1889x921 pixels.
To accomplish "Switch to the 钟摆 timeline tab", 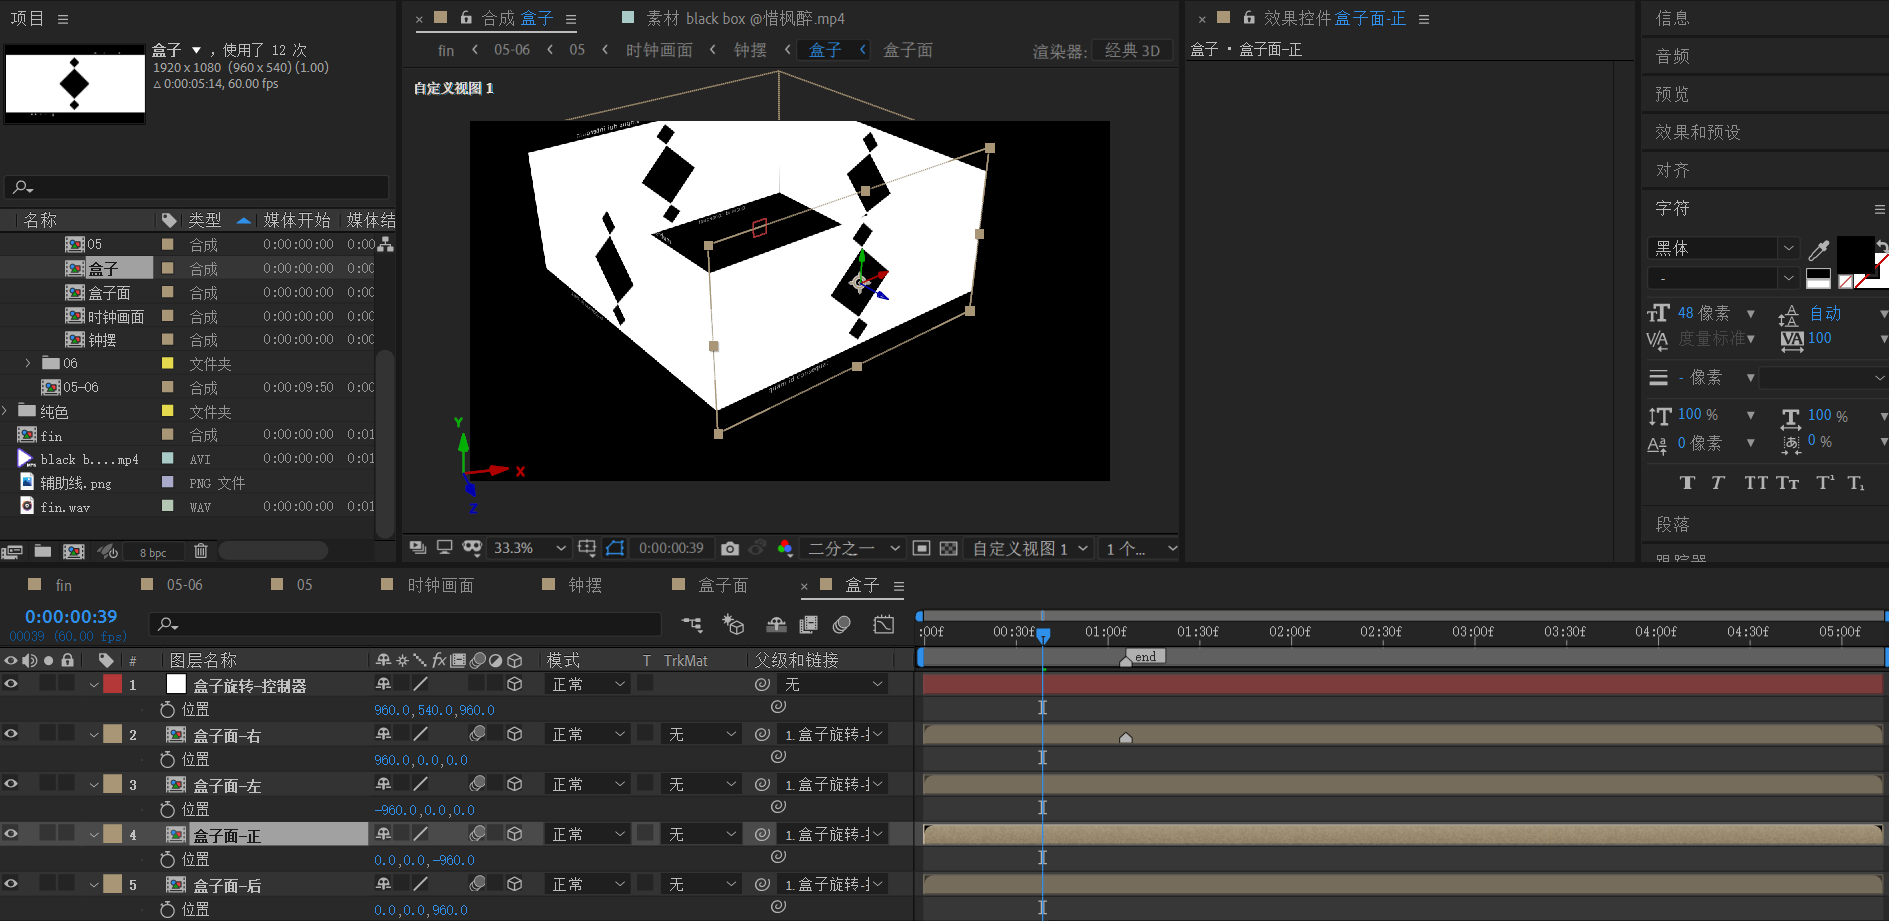I will pos(586,585).
